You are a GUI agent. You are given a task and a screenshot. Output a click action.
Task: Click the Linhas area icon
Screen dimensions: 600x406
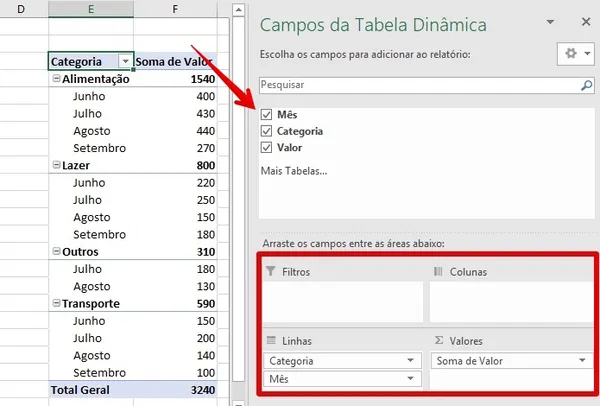click(271, 340)
